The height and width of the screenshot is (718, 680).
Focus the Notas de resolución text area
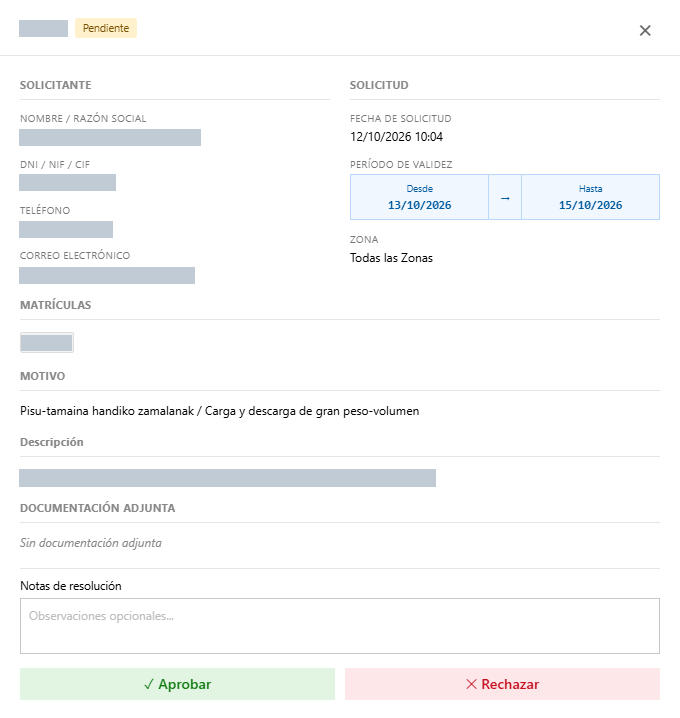(x=340, y=626)
